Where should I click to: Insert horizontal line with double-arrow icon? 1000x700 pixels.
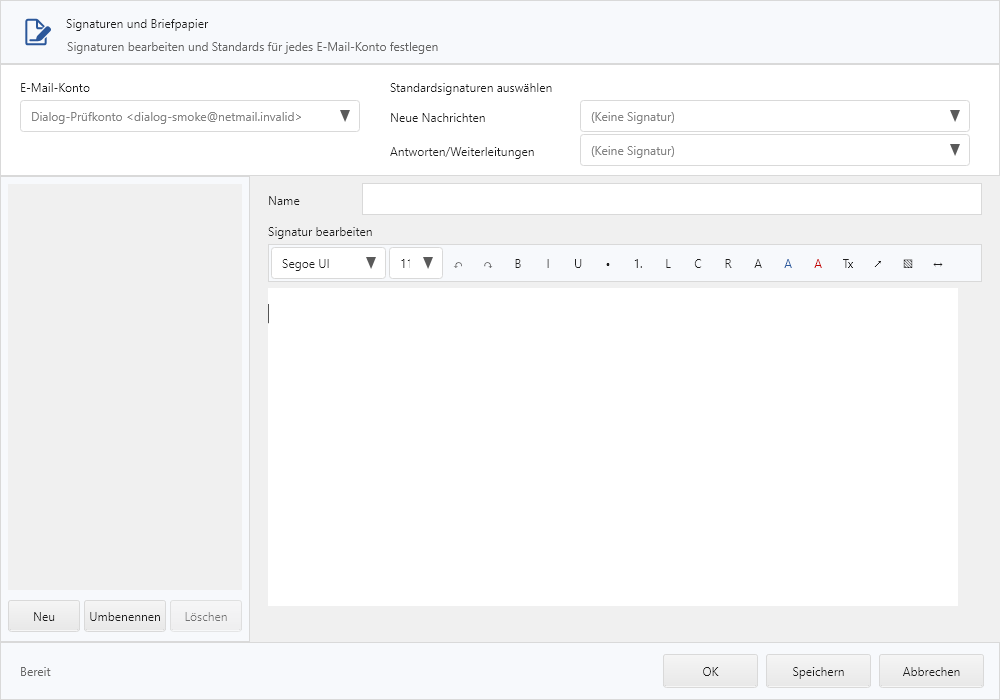pyautogui.click(x=938, y=264)
